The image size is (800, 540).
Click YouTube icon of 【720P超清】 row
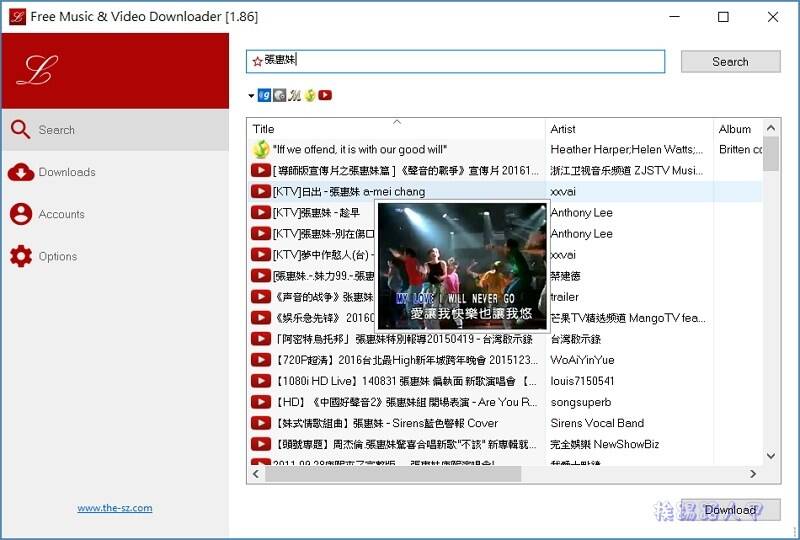[261, 360]
